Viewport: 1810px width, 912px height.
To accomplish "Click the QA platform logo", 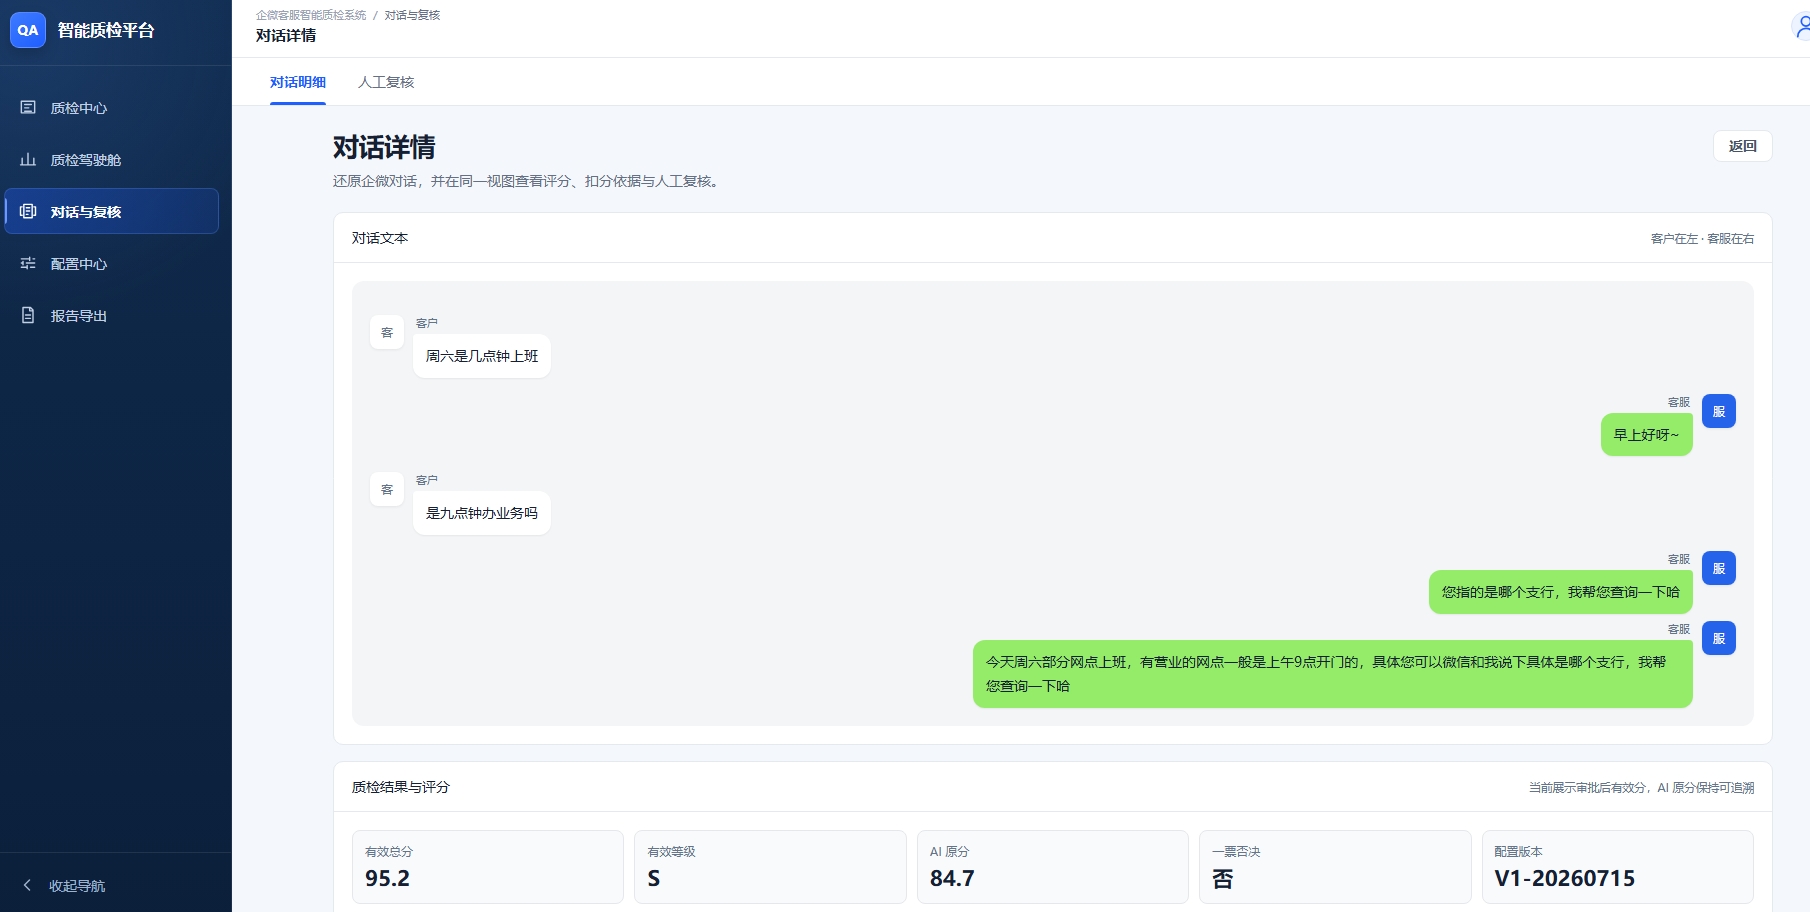I will tap(28, 30).
